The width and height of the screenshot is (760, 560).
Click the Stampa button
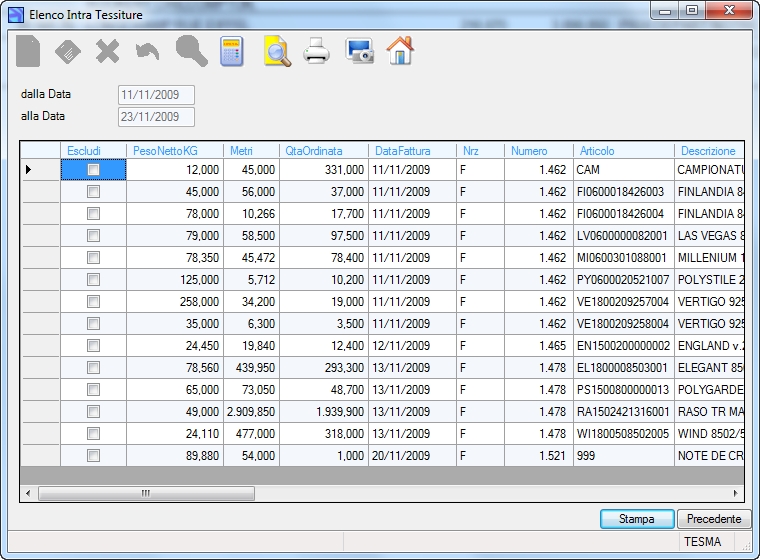pos(637,519)
